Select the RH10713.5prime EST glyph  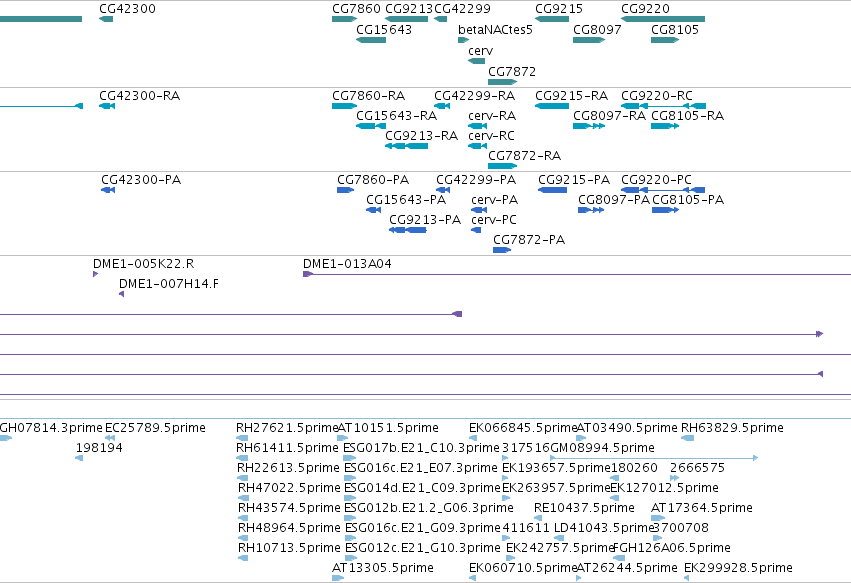(243, 558)
